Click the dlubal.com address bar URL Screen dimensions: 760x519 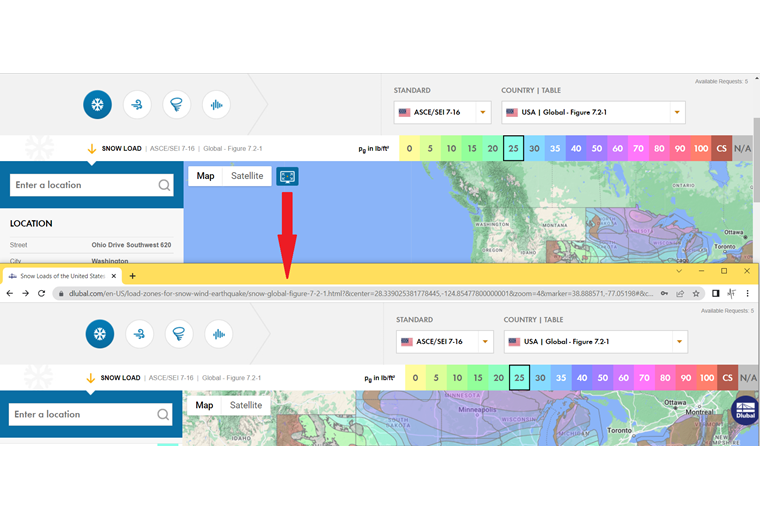(361, 293)
